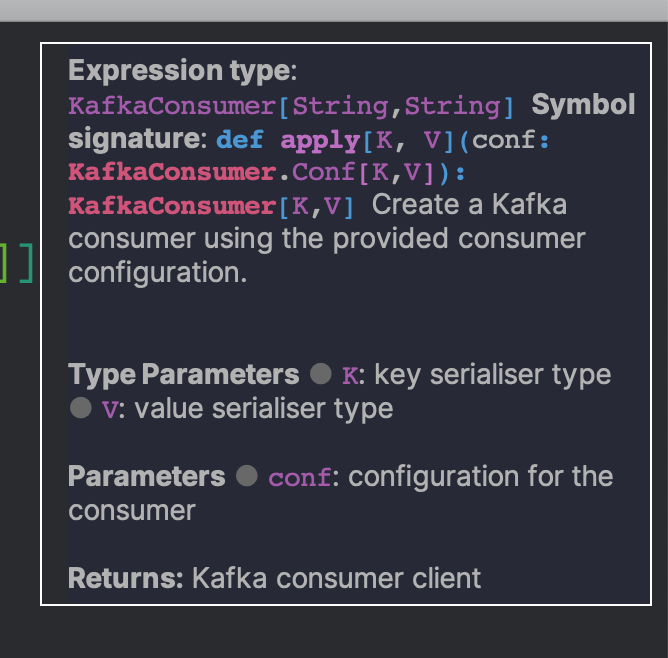
Task: Click Conf[K,V] type reference
Action: (363, 172)
